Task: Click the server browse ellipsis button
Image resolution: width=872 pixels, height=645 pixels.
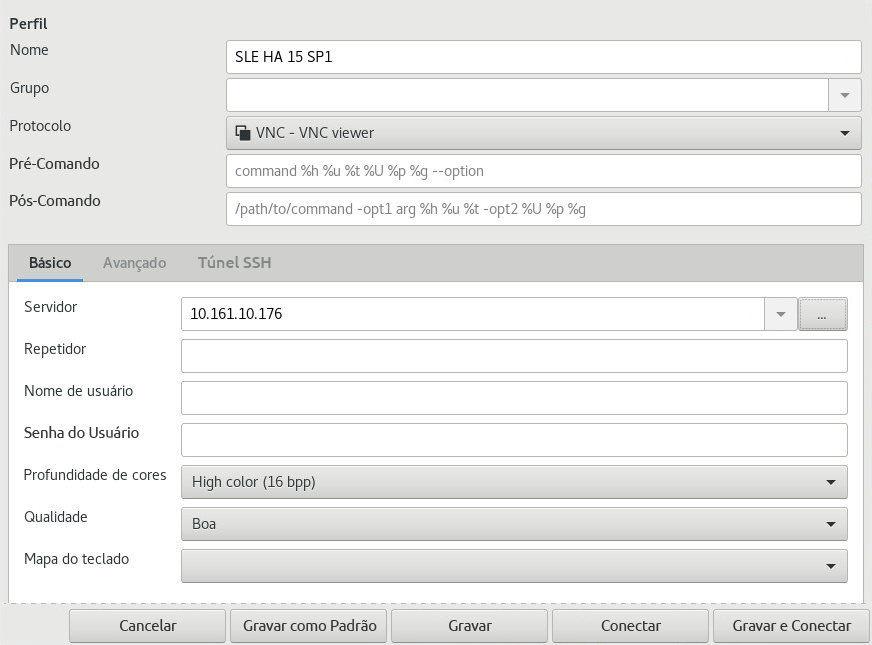Action: pyautogui.click(x=823, y=314)
